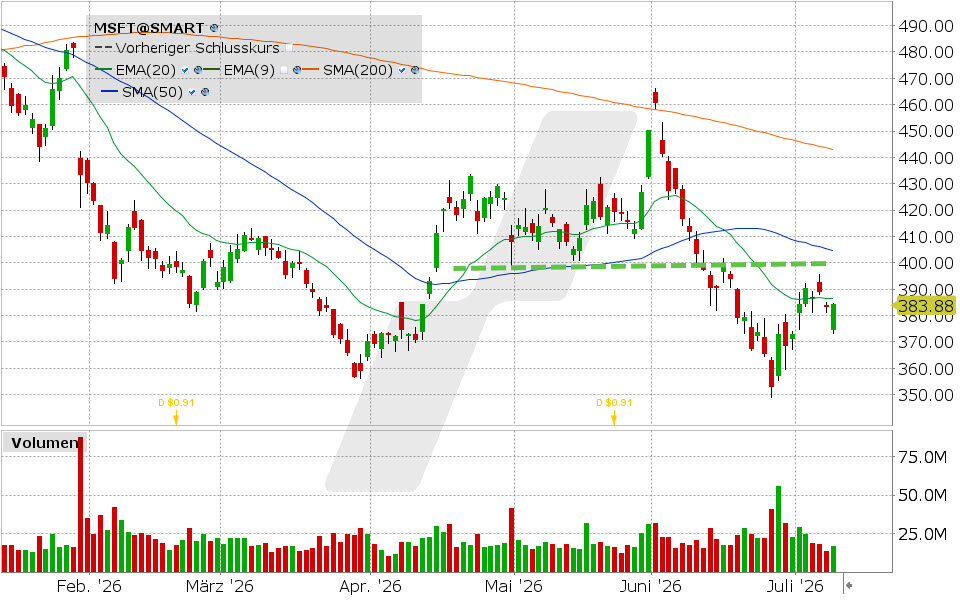Click the Vorheriger Schlusskurs legend label
The height and width of the screenshot is (600, 960).
197,48
